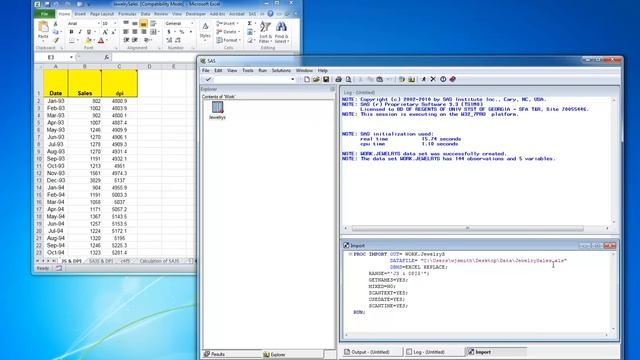Toggle Italic in Excel ribbon
This screenshot has width=640, height=360.
click(80, 32)
